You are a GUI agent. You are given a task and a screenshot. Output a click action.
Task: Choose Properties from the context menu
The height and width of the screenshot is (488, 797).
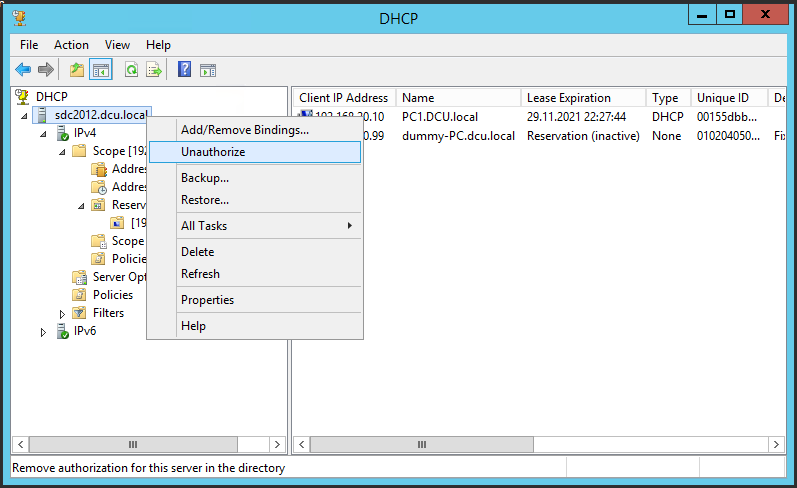207,300
